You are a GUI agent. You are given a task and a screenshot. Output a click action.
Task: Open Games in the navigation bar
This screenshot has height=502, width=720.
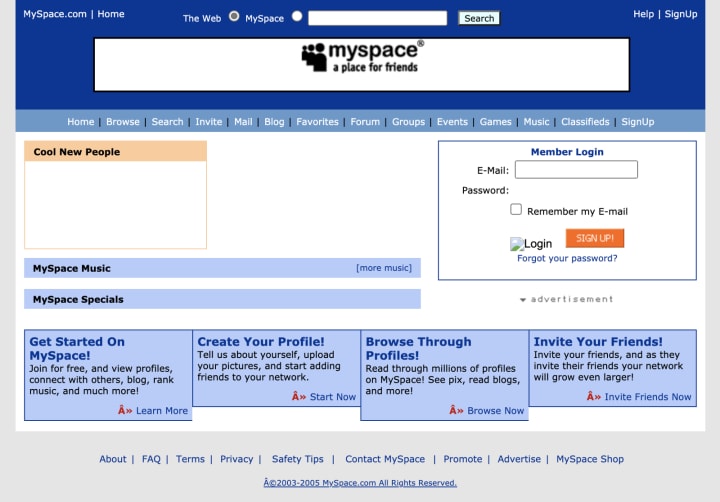(495, 122)
